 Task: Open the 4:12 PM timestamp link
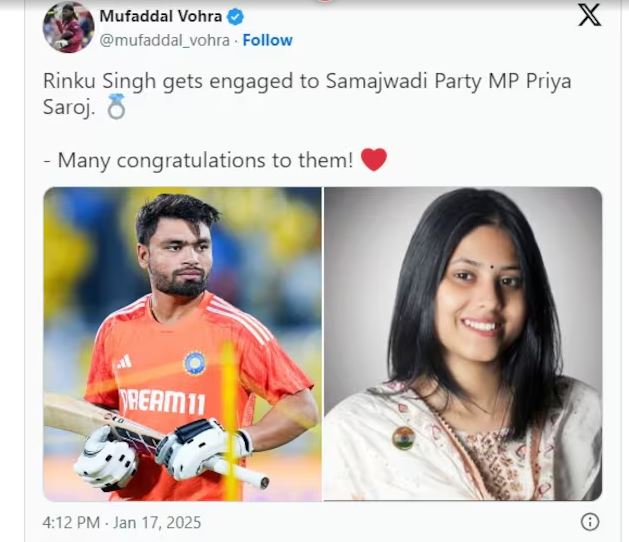(71, 523)
